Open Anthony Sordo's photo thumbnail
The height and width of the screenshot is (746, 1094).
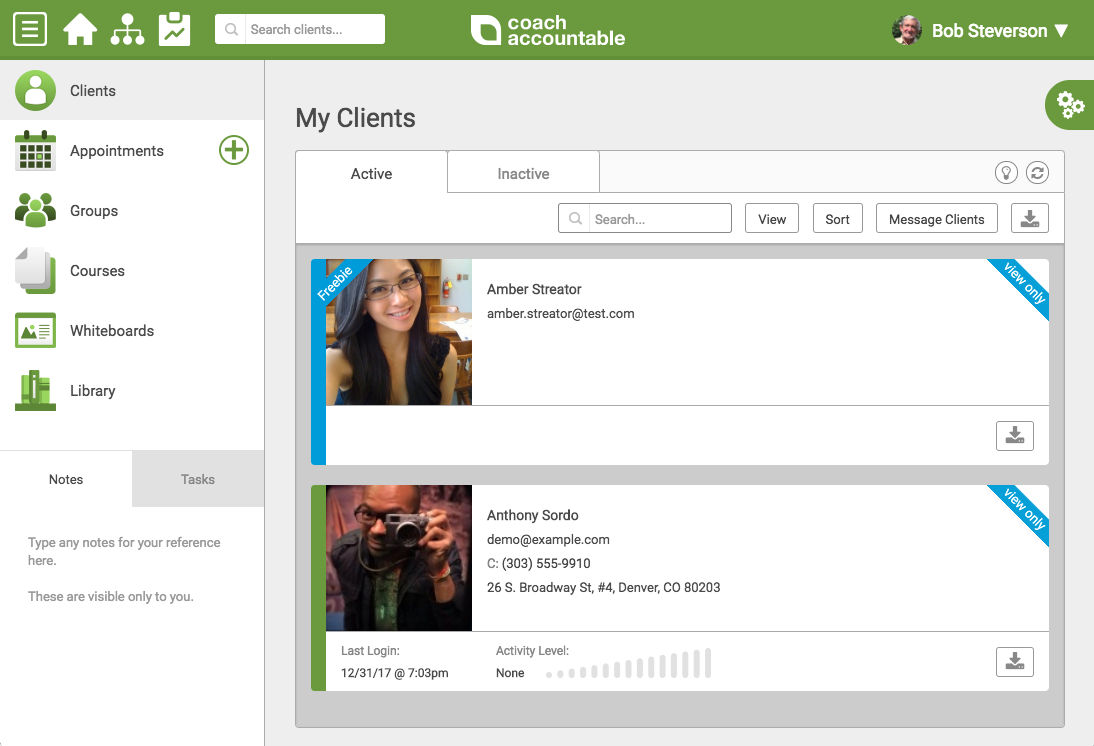[398, 558]
